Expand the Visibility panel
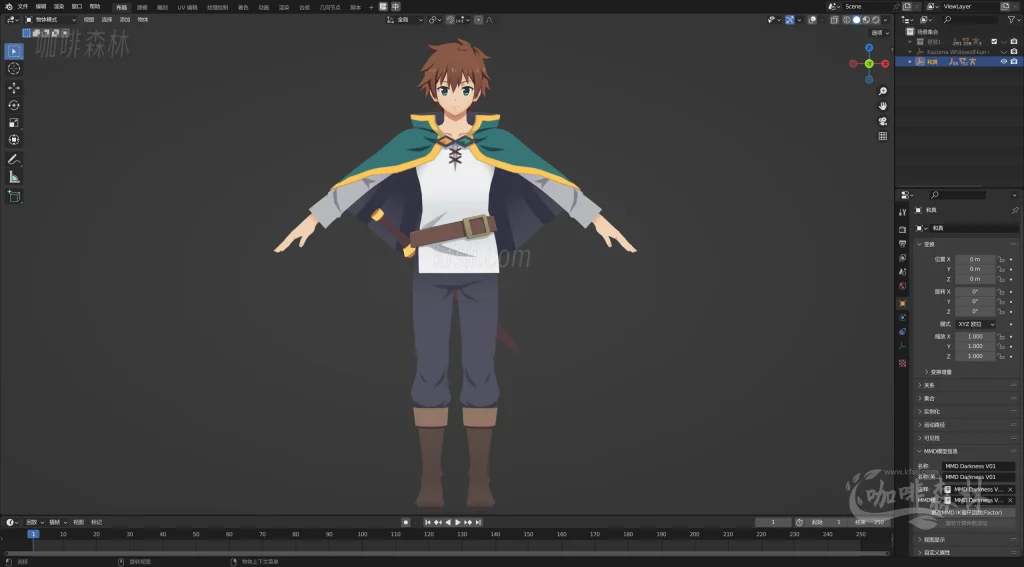This screenshot has height=567, width=1024. (931, 438)
